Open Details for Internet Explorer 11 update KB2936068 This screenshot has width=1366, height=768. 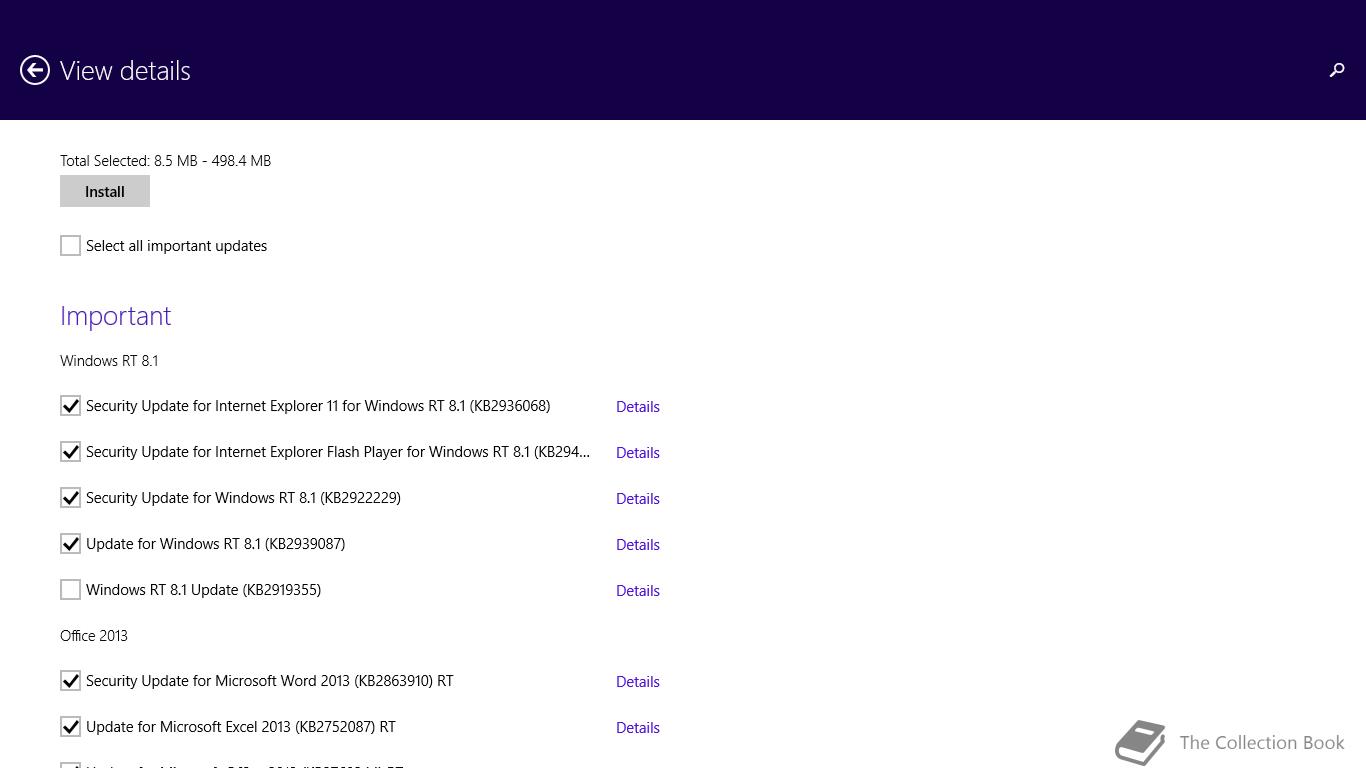(638, 407)
